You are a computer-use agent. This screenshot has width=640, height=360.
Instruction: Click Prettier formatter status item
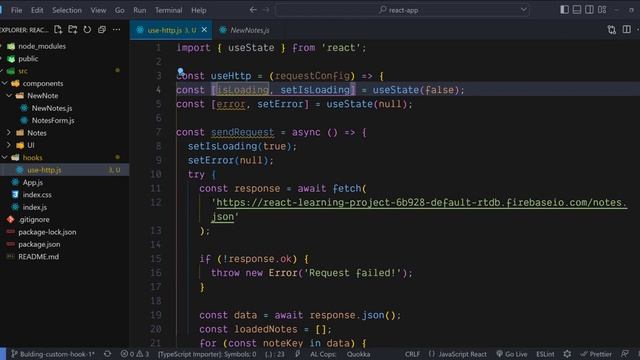coord(596,354)
